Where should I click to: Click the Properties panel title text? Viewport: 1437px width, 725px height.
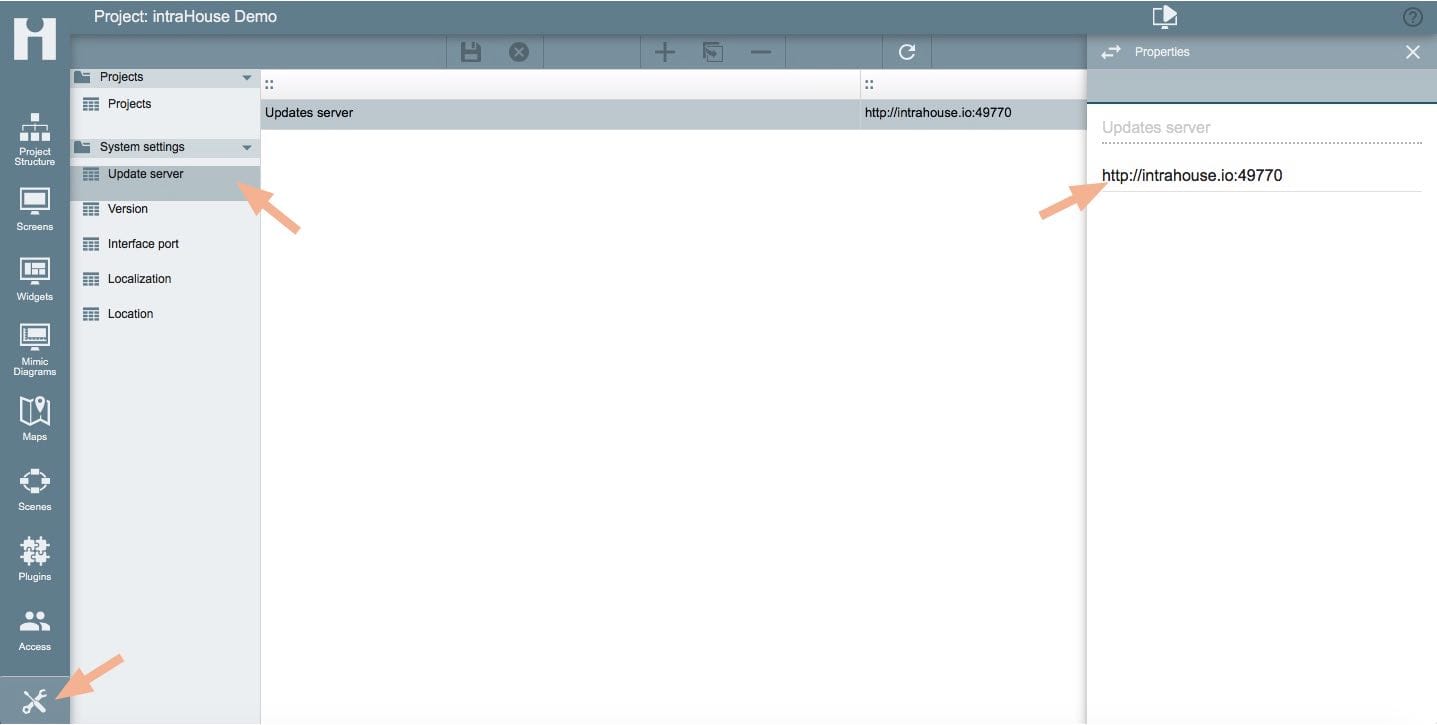click(1162, 52)
